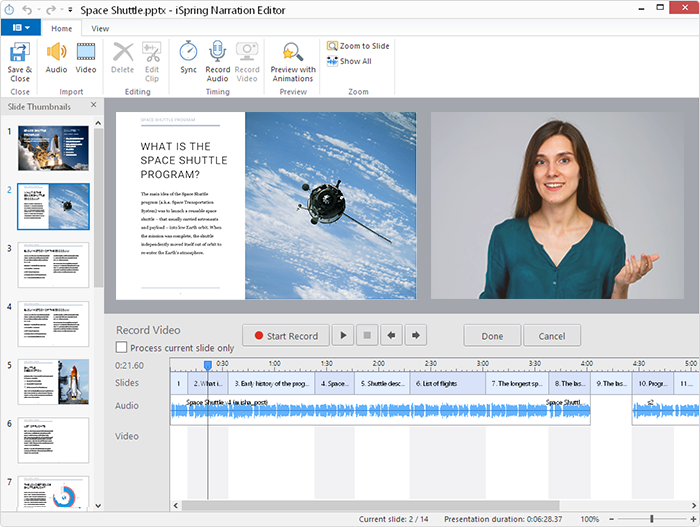Click the presenter video preview

tap(557, 205)
